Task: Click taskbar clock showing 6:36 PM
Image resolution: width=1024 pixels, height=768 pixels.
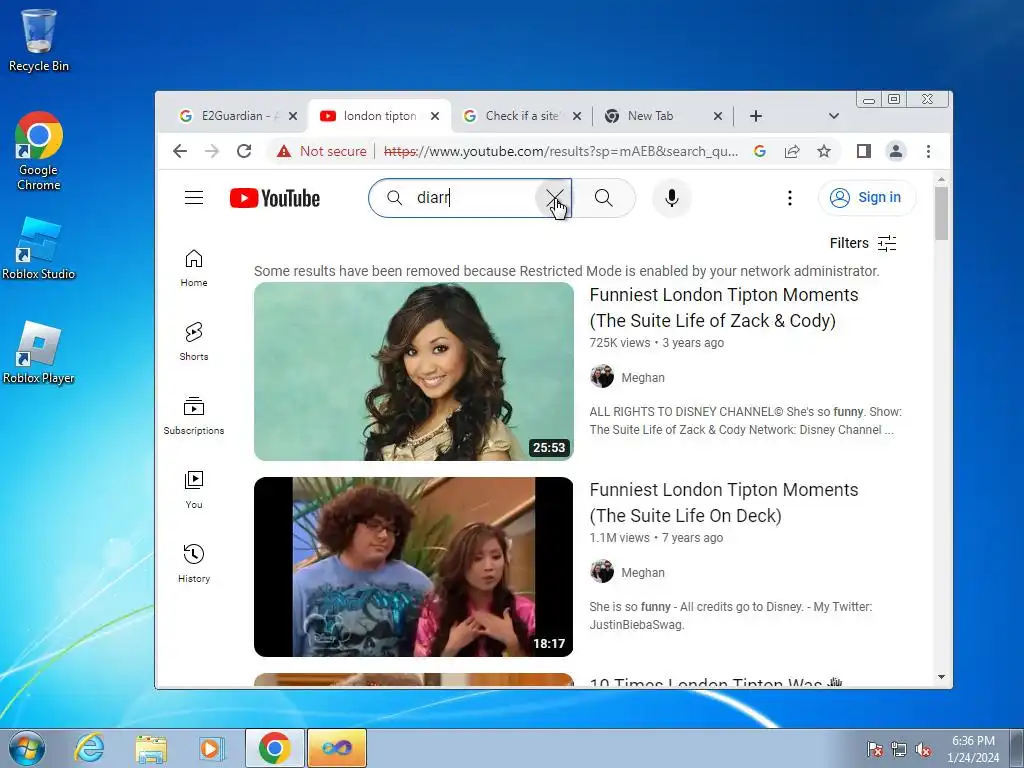Action: tap(973, 749)
